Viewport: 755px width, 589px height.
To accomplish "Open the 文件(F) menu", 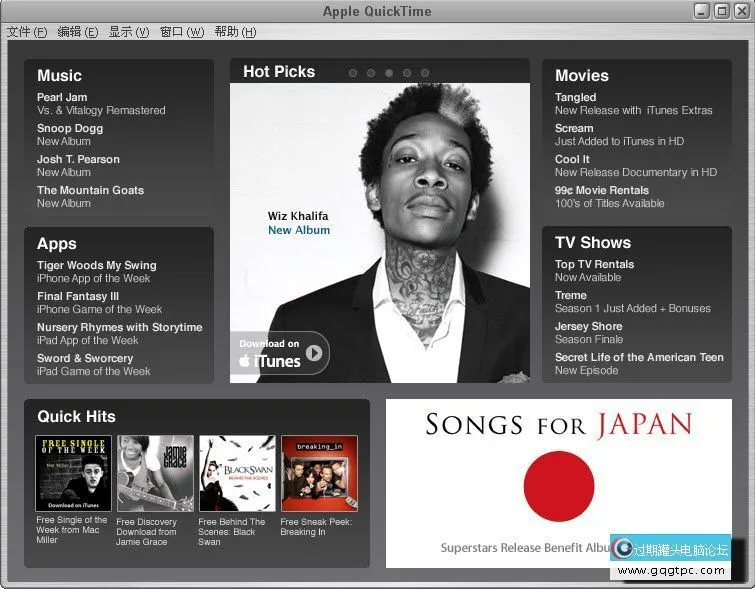I will 27,32.
